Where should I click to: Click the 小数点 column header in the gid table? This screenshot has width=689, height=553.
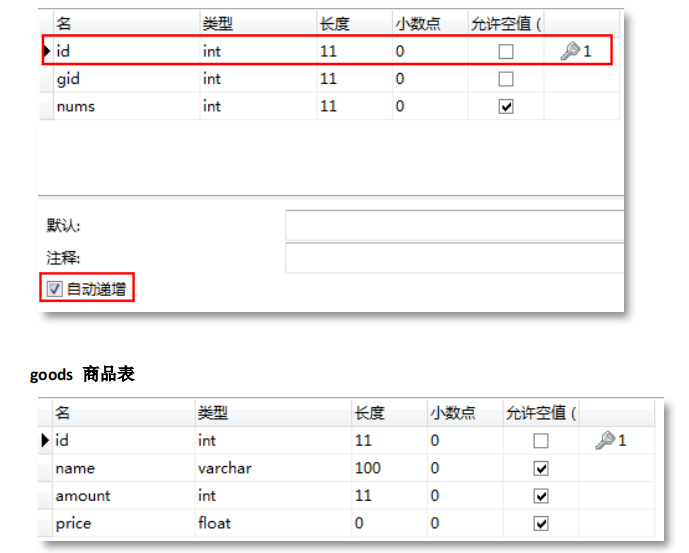430,23
